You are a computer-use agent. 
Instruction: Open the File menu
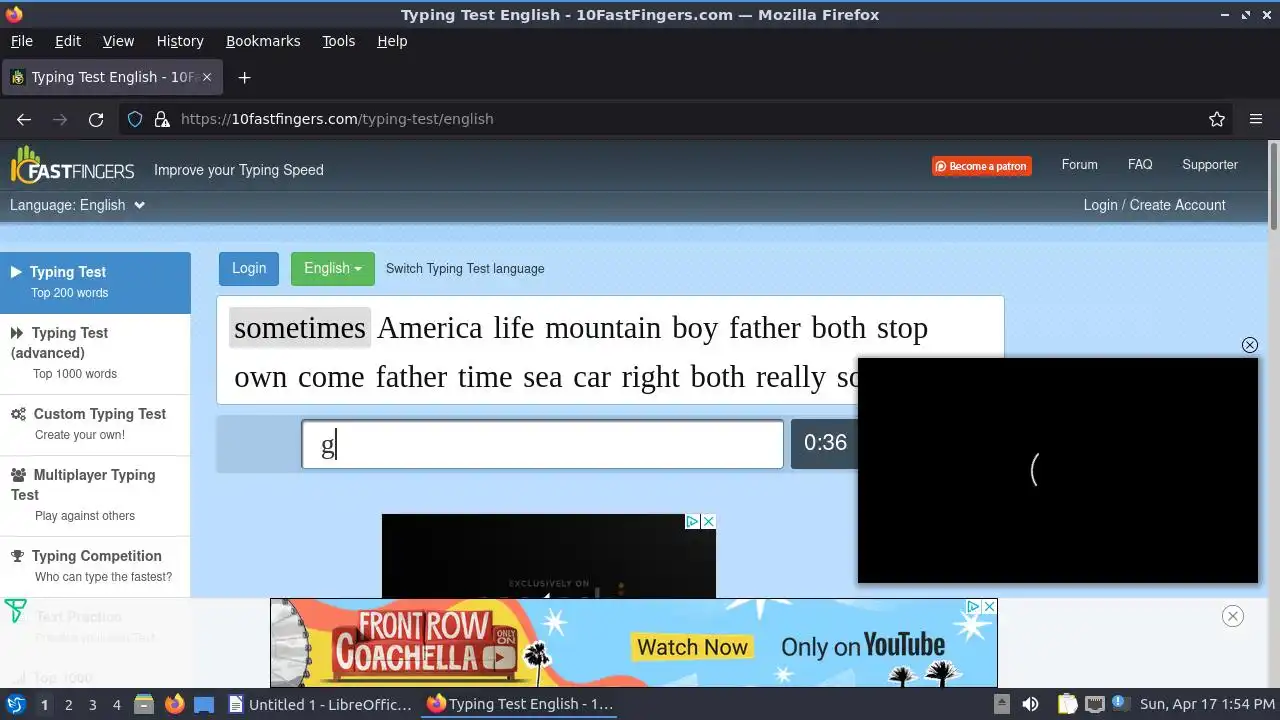(21, 41)
